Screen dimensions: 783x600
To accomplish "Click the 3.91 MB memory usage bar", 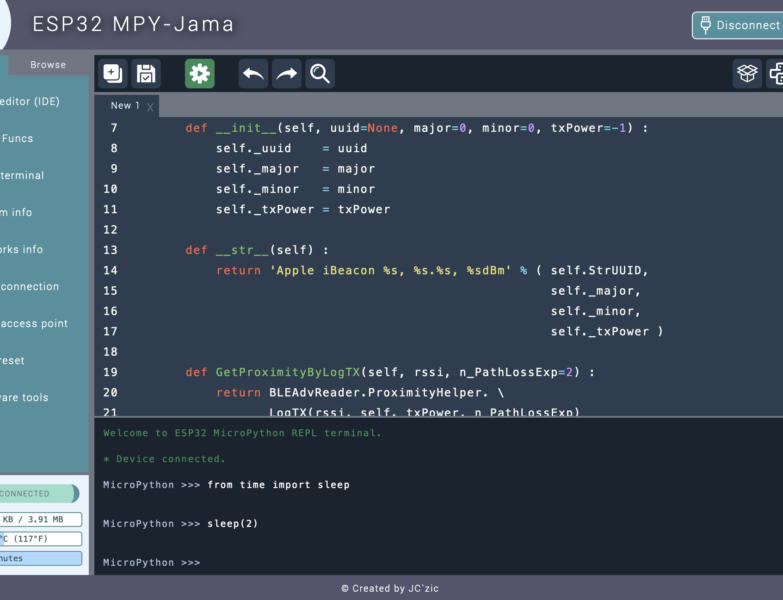I will pyautogui.click(x=40, y=519).
